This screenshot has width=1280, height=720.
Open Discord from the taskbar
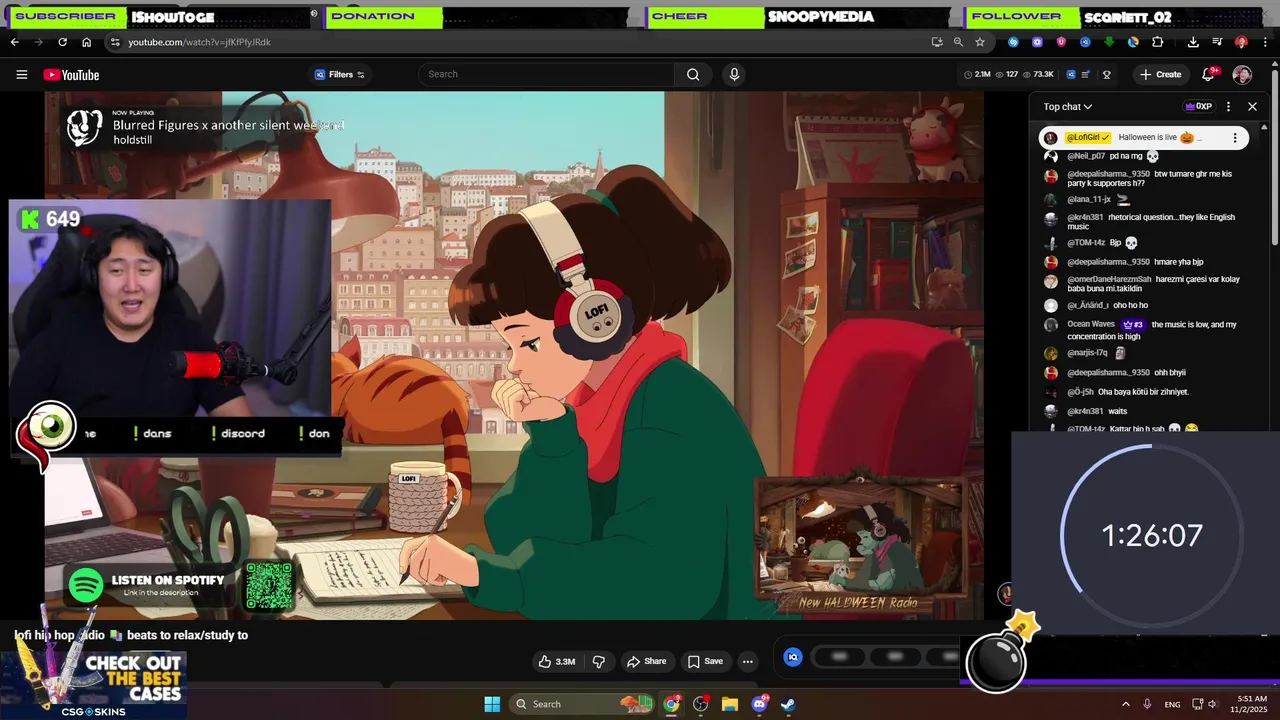click(x=759, y=704)
